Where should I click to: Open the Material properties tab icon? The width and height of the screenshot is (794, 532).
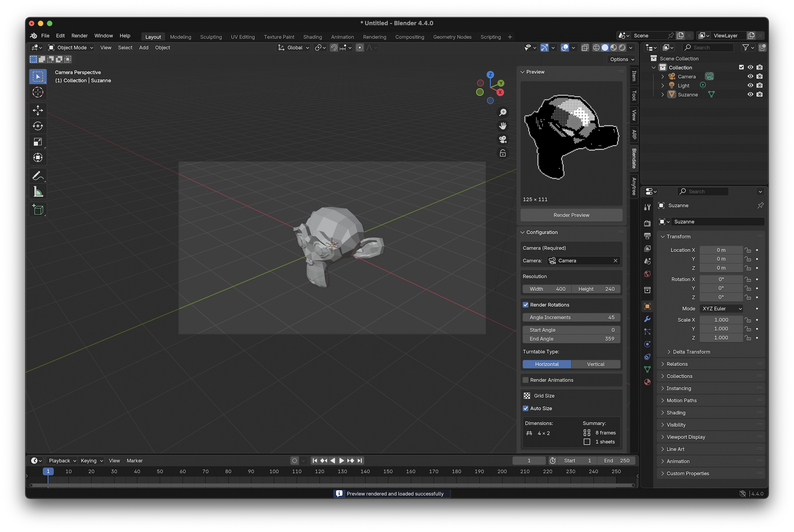[x=648, y=382]
